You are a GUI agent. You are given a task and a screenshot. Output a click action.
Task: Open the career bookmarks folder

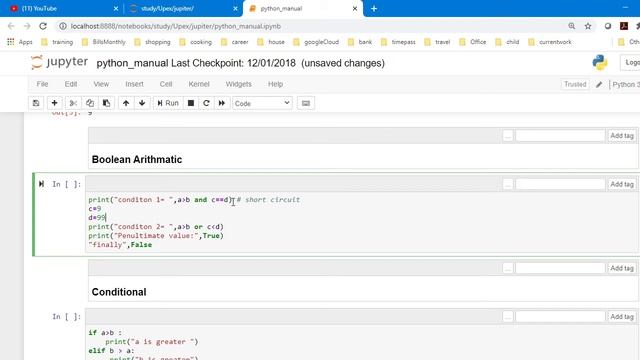click(x=235, y=42)
